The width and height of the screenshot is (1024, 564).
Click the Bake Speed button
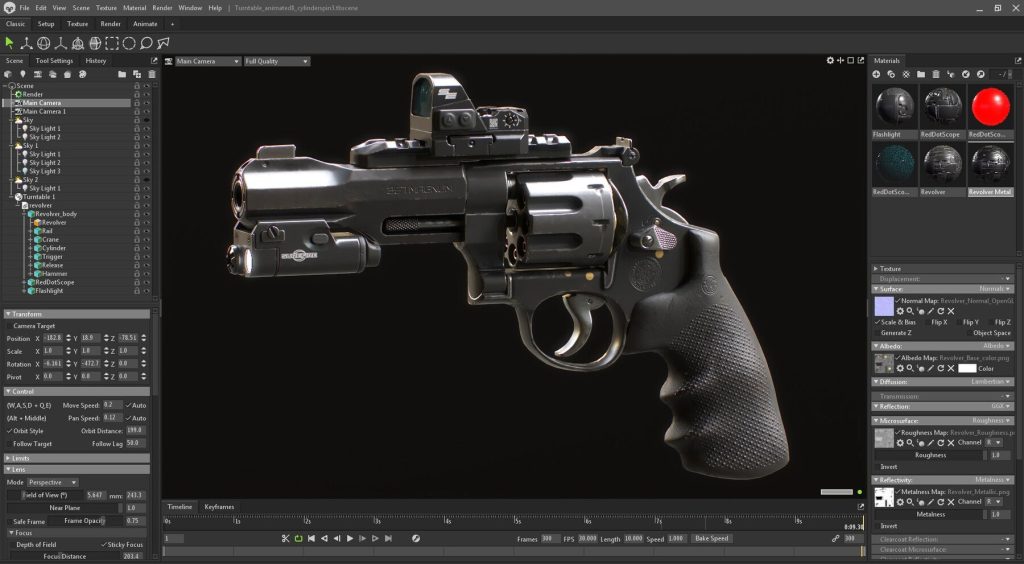[x=711, y=538]
